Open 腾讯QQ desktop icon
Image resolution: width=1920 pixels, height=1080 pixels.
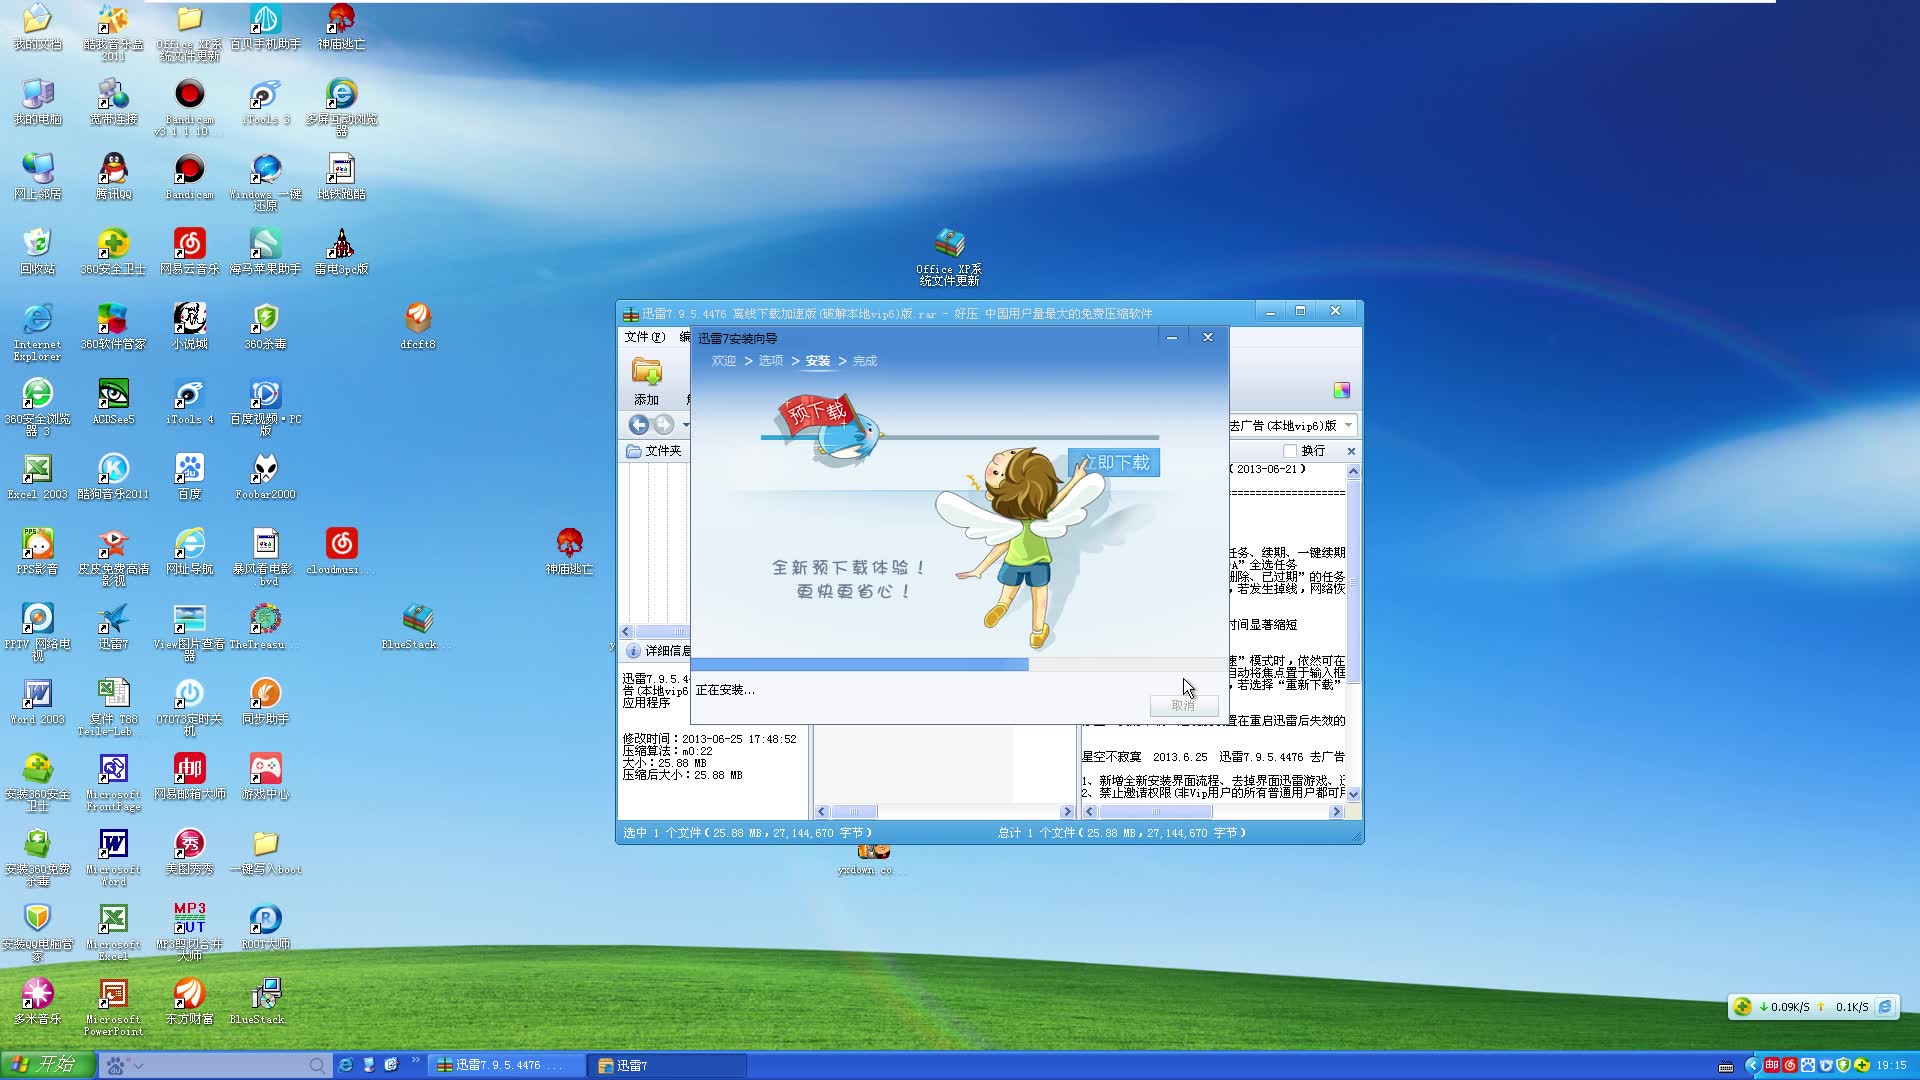(x=113, y=177)
